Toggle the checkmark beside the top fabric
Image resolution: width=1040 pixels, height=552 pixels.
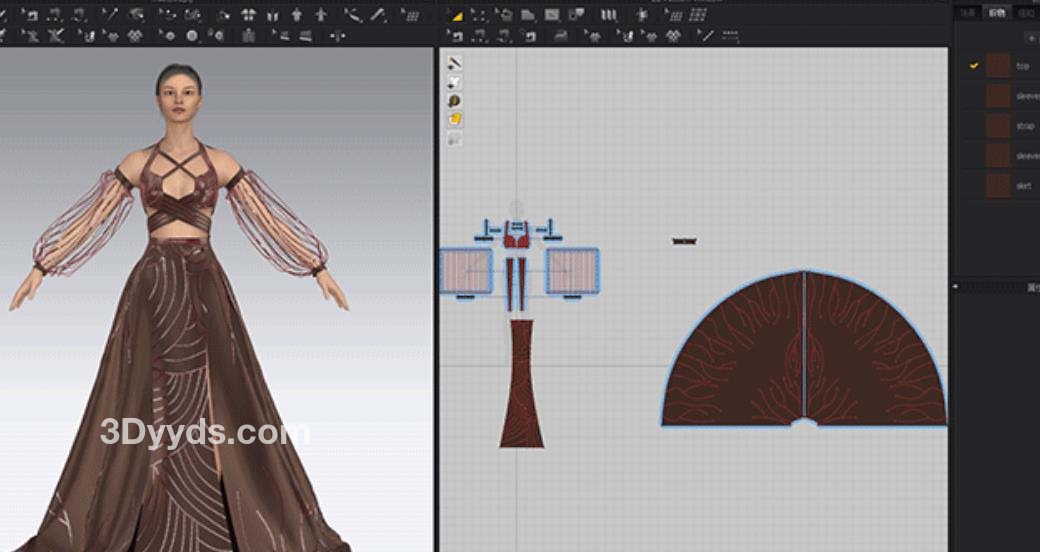[x=973, y=66]
